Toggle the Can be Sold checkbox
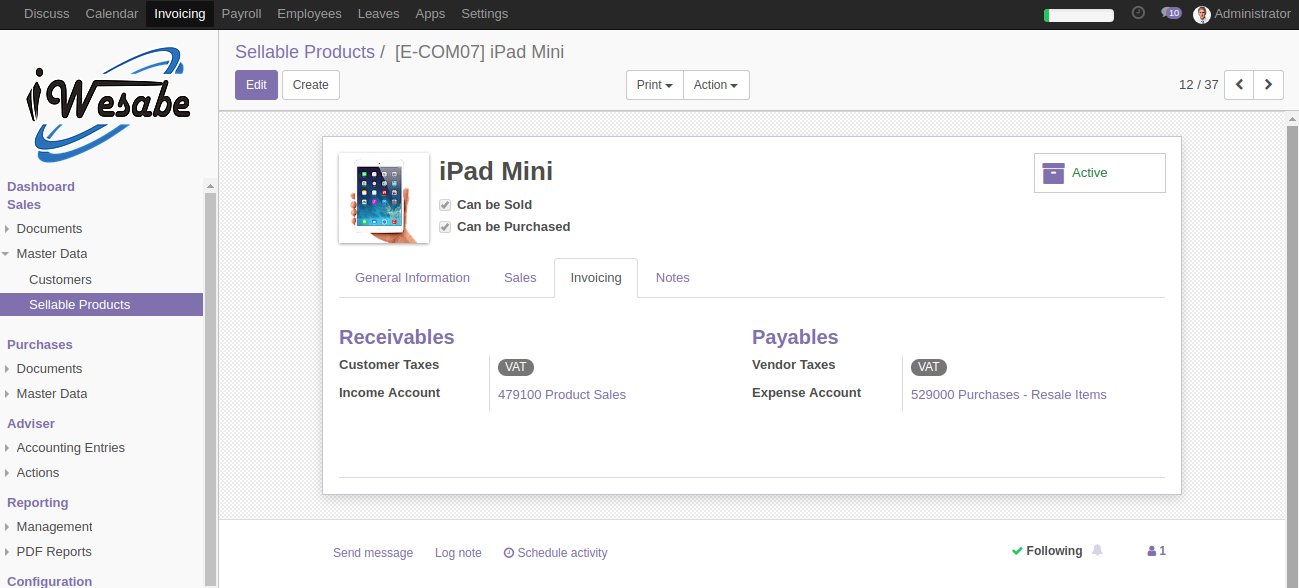The image size is (1299, 588). point(445,205)
